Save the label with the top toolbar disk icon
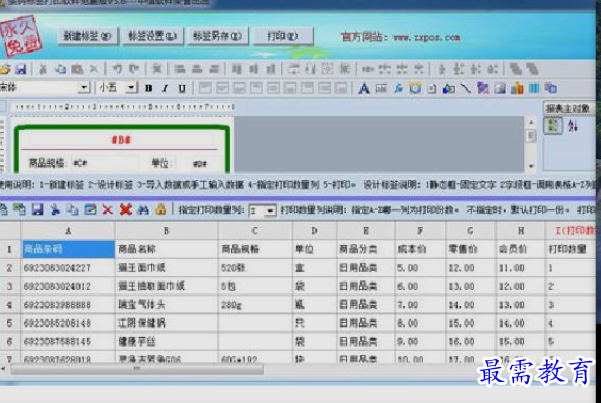 pos(21,69)
